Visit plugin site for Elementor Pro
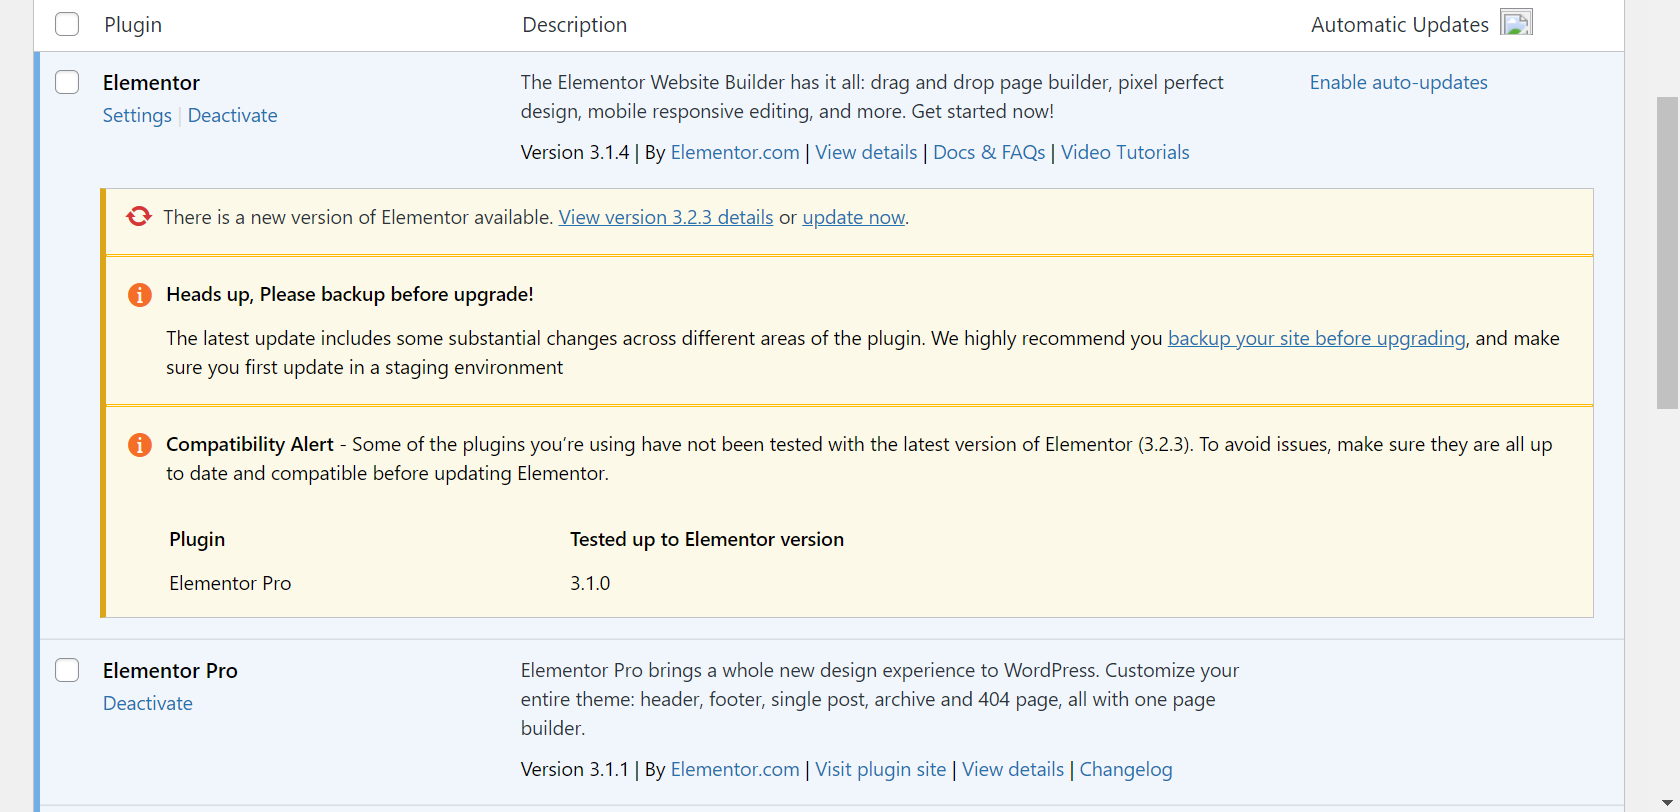 pos(880,769)
